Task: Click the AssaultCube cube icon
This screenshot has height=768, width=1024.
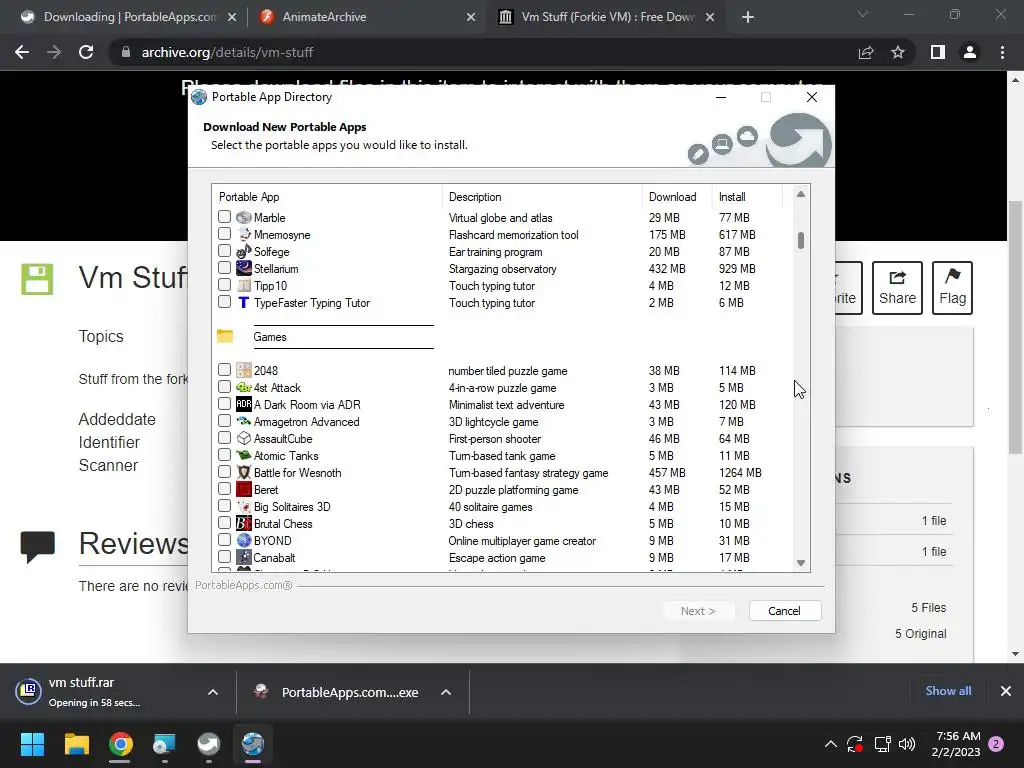Action: click(244, 438)
